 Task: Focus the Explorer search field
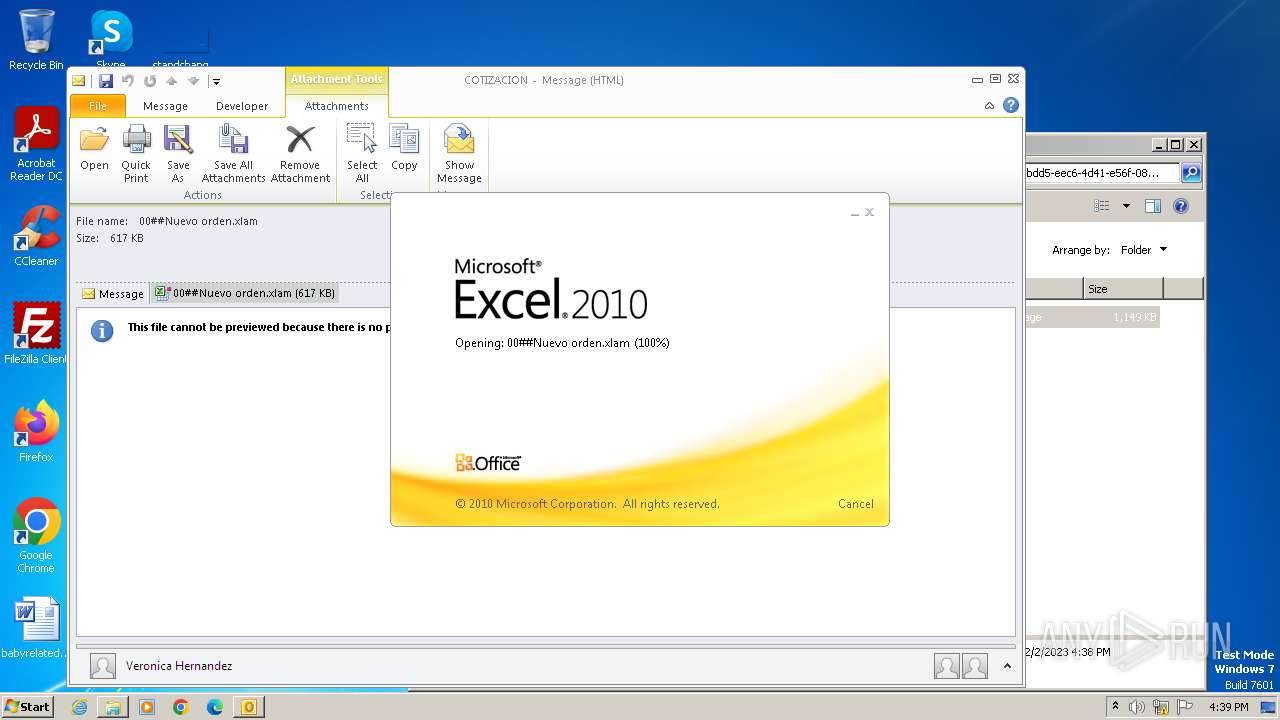1103,173
